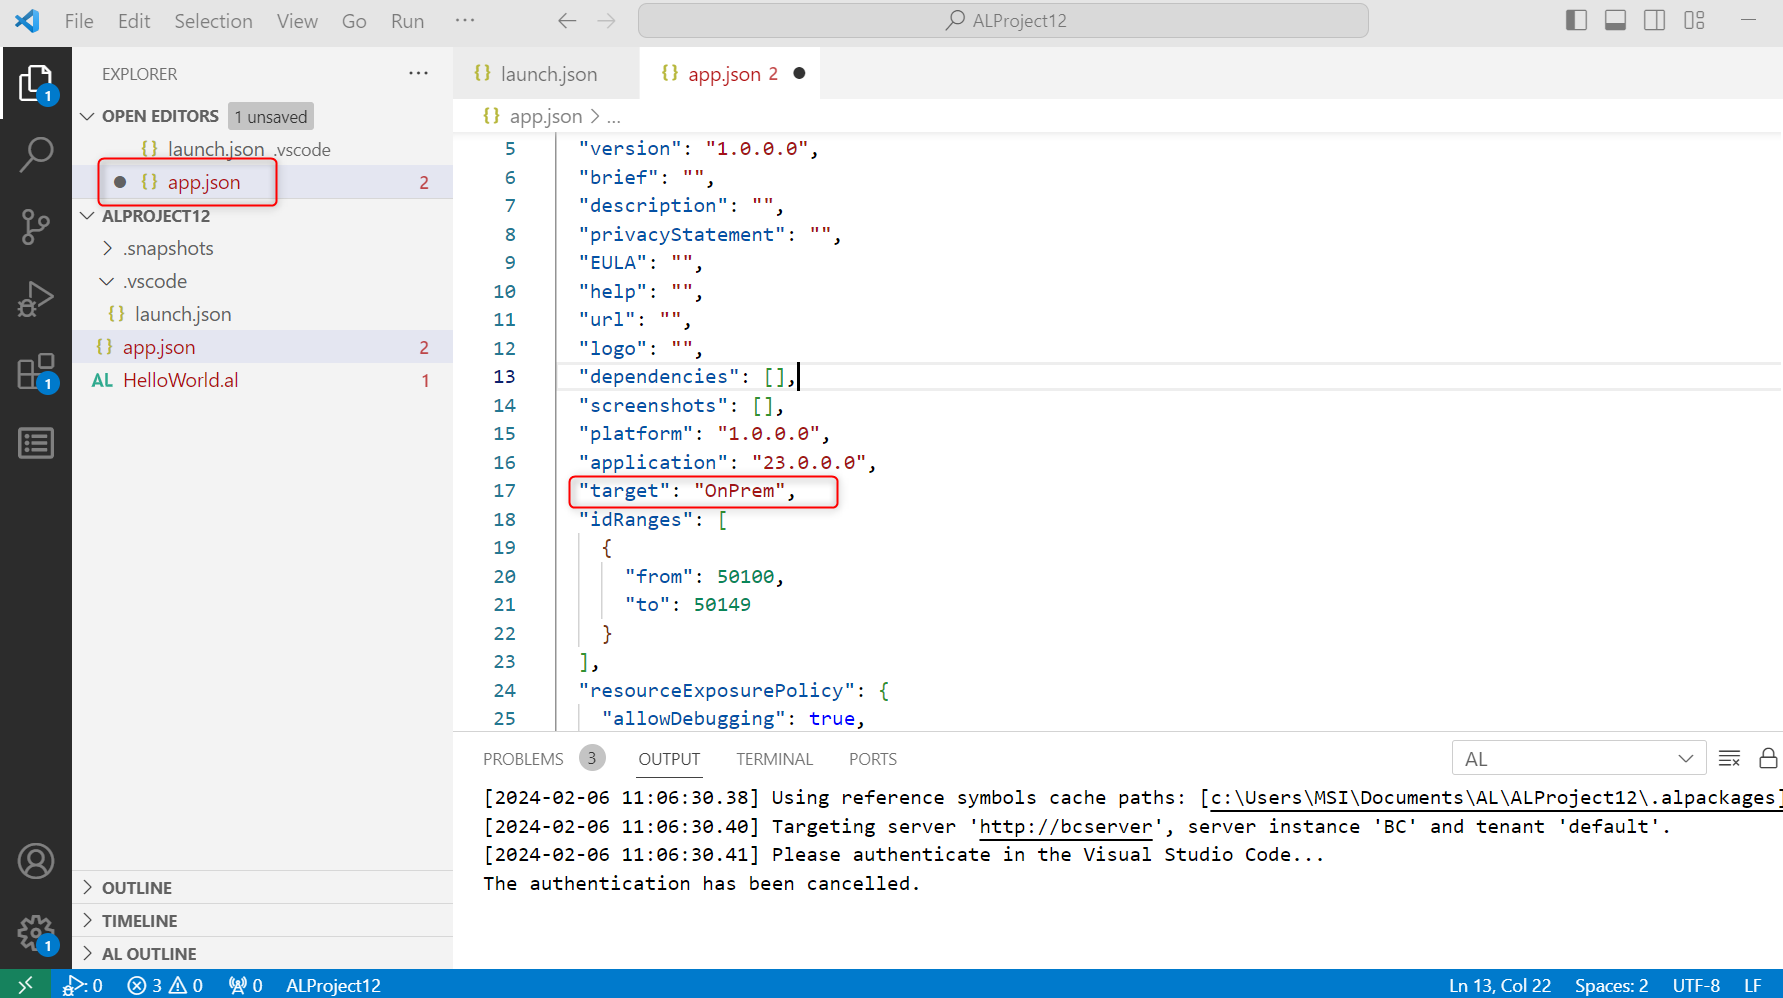Click the remote window status bar icon
The image size is (1783, 998).
click(25, 985)
